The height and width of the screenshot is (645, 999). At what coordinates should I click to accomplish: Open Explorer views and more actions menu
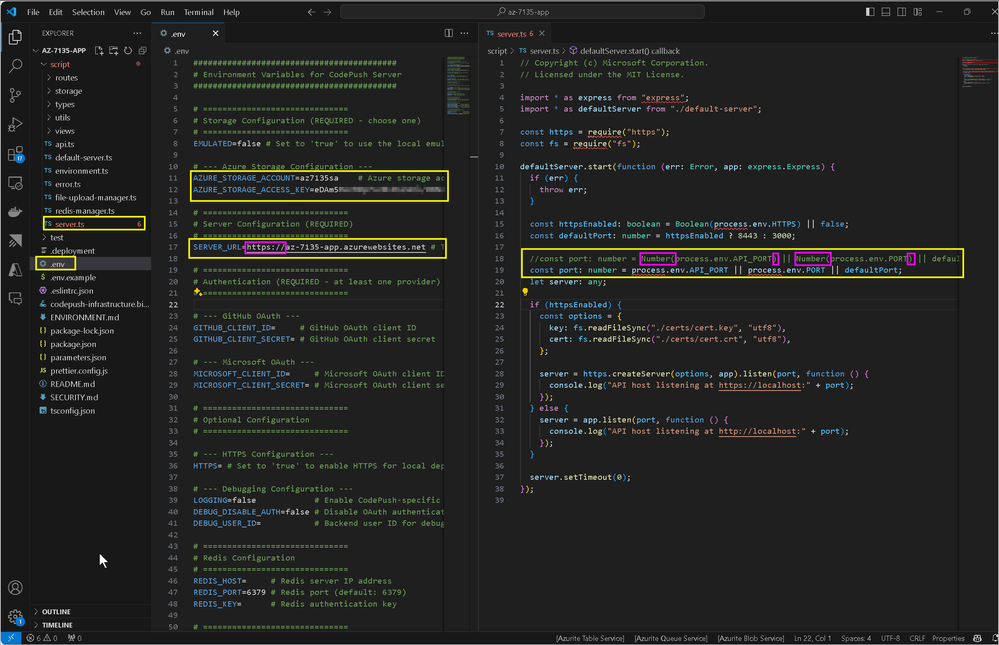tap(137, 33)
